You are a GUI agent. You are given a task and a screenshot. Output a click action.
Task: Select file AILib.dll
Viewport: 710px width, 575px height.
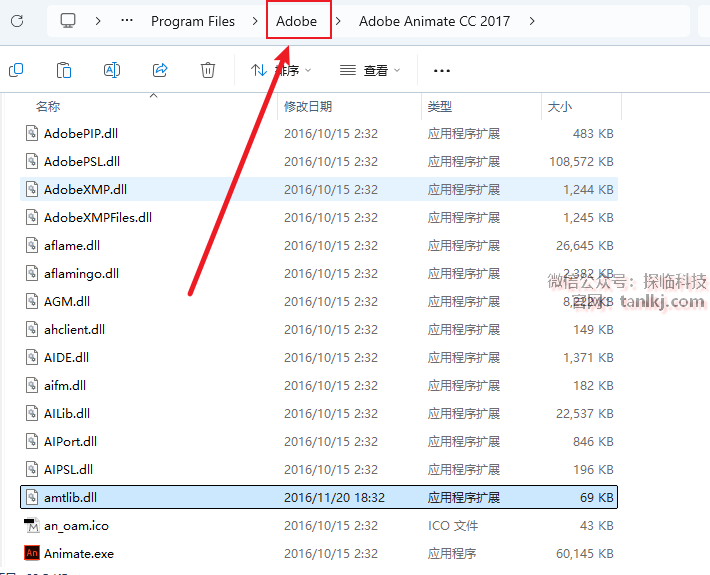click(319, 413)
